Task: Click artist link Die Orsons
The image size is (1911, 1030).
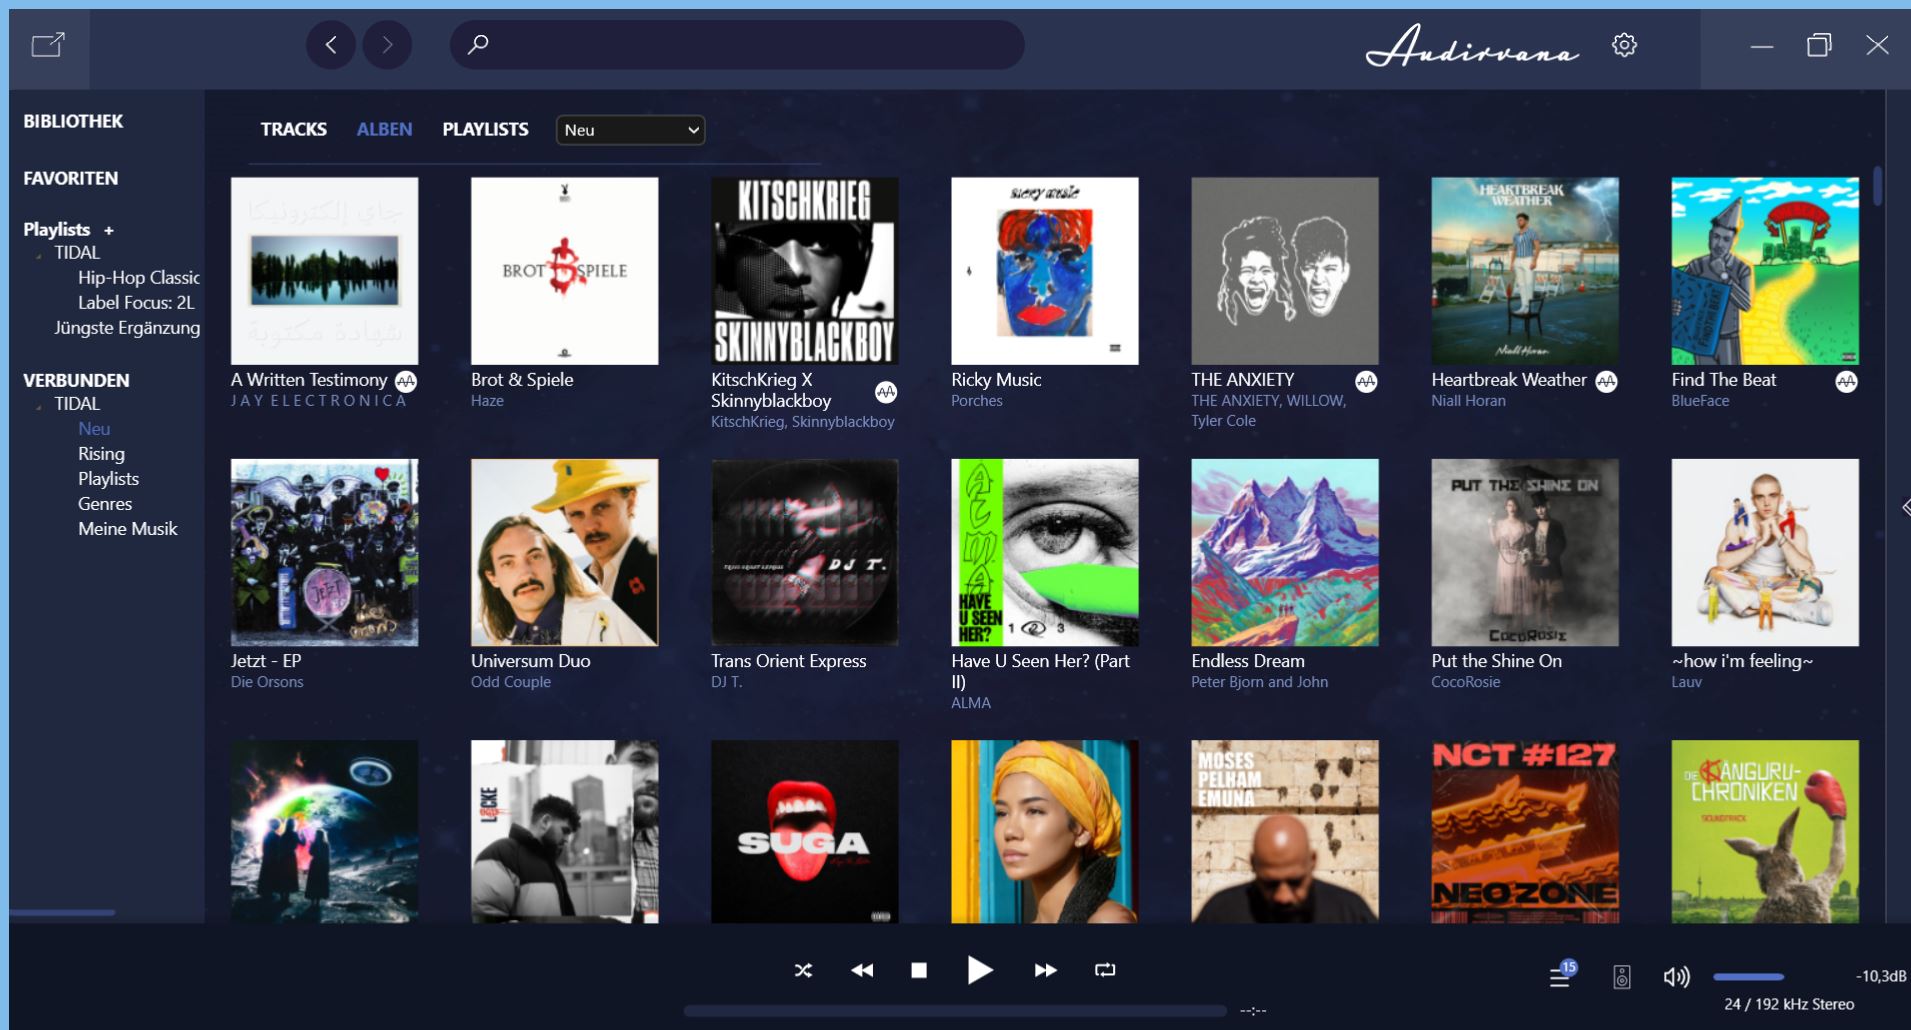Action: (267, 682)
